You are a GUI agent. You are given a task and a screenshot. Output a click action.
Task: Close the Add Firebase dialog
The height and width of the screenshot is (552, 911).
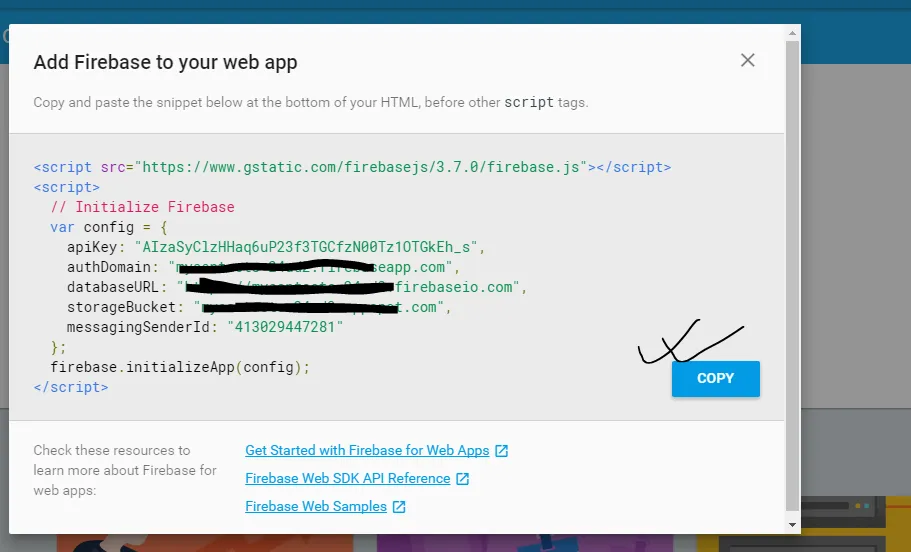click(748, 60)
